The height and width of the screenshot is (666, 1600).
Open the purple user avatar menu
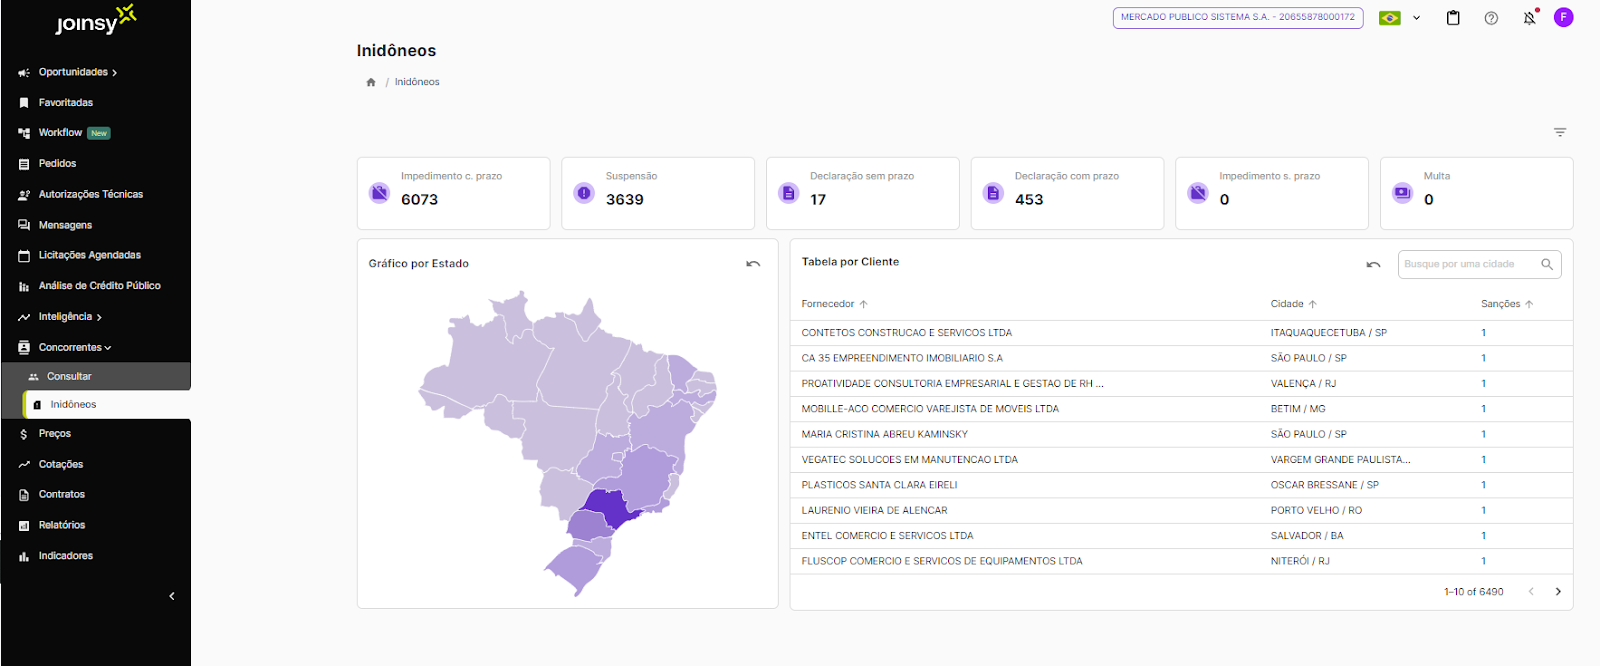click(x=1563, y=17)
